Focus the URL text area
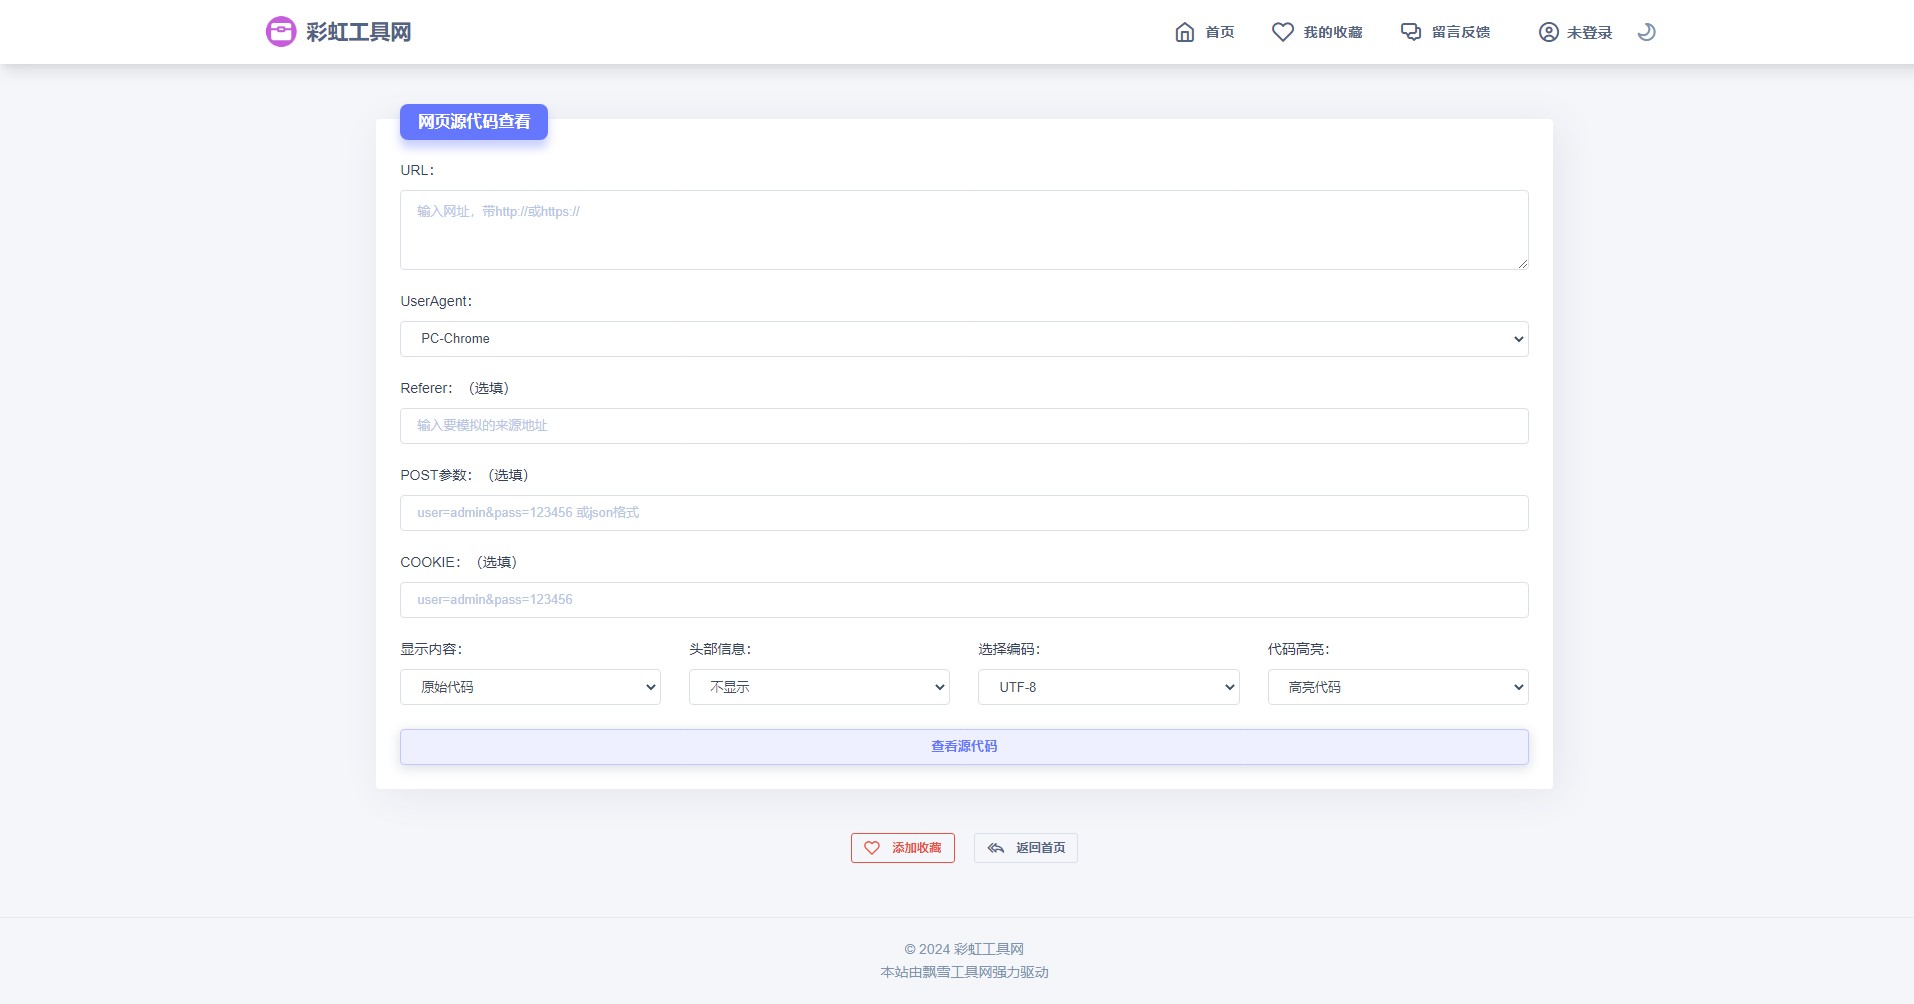The image size is (1914, 1004). 963,230
